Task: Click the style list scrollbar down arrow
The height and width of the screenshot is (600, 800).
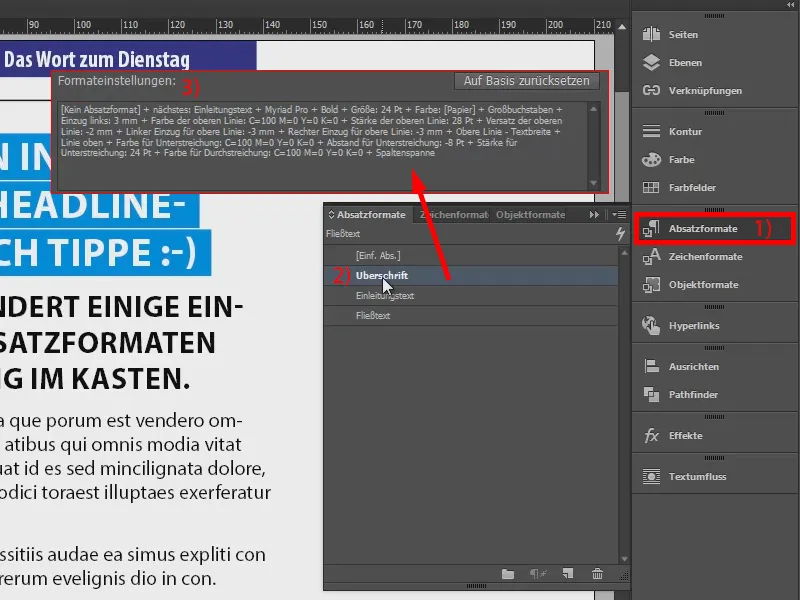Action: (624, 559)
